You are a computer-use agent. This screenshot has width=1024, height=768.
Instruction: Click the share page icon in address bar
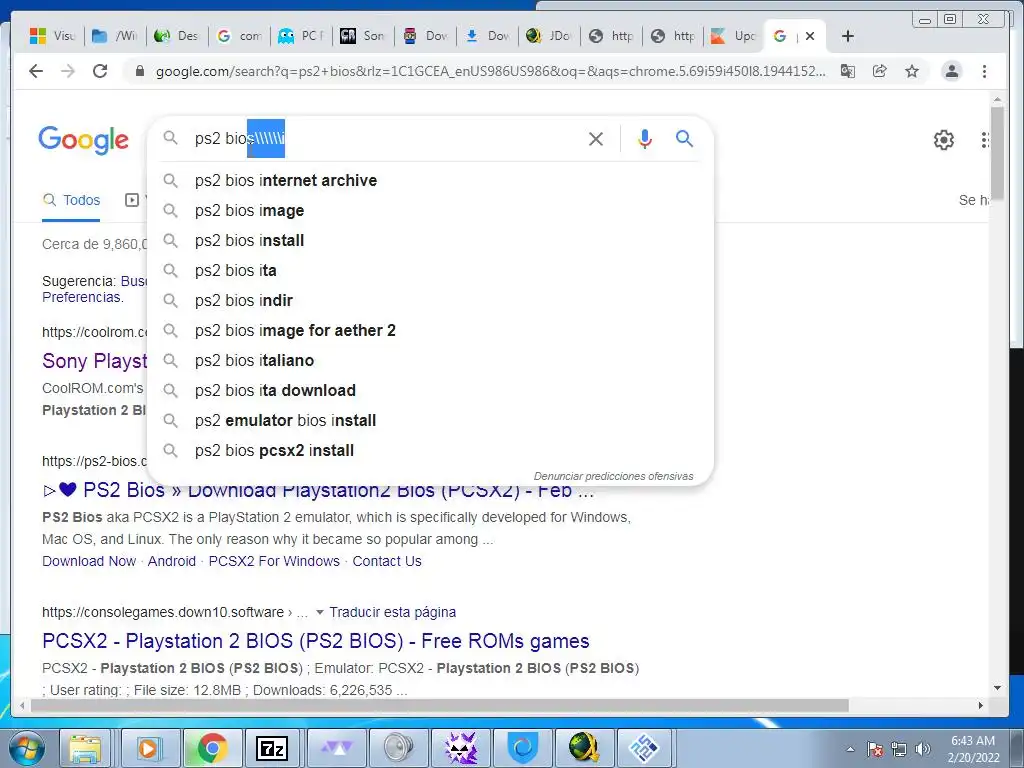(x=880, y=71)
